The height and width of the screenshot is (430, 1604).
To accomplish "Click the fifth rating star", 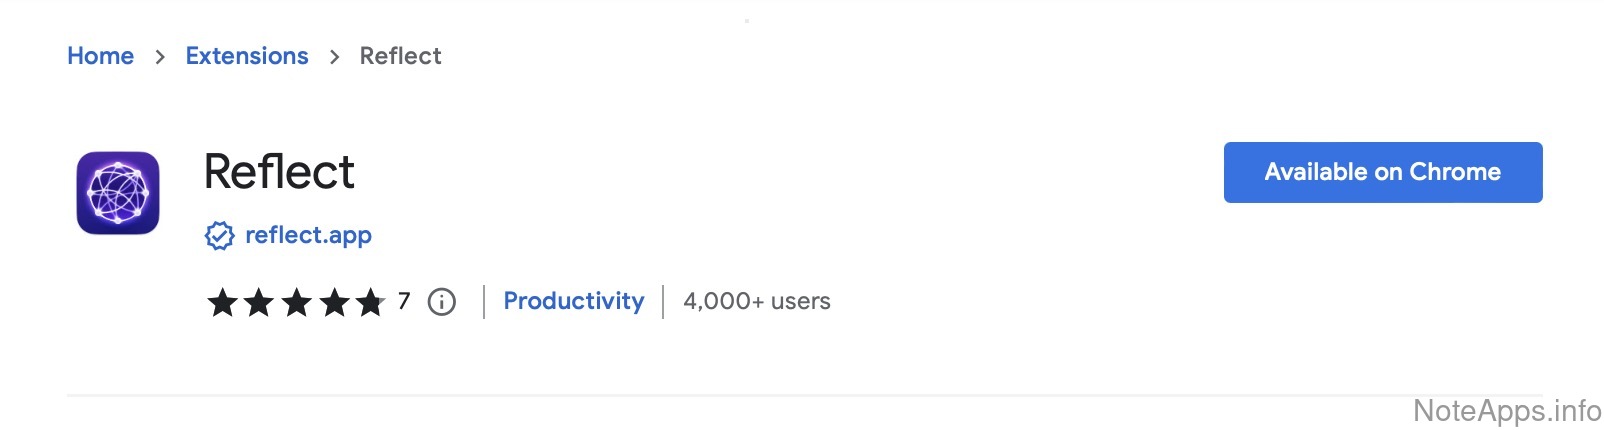I will [x=370, y=302].
